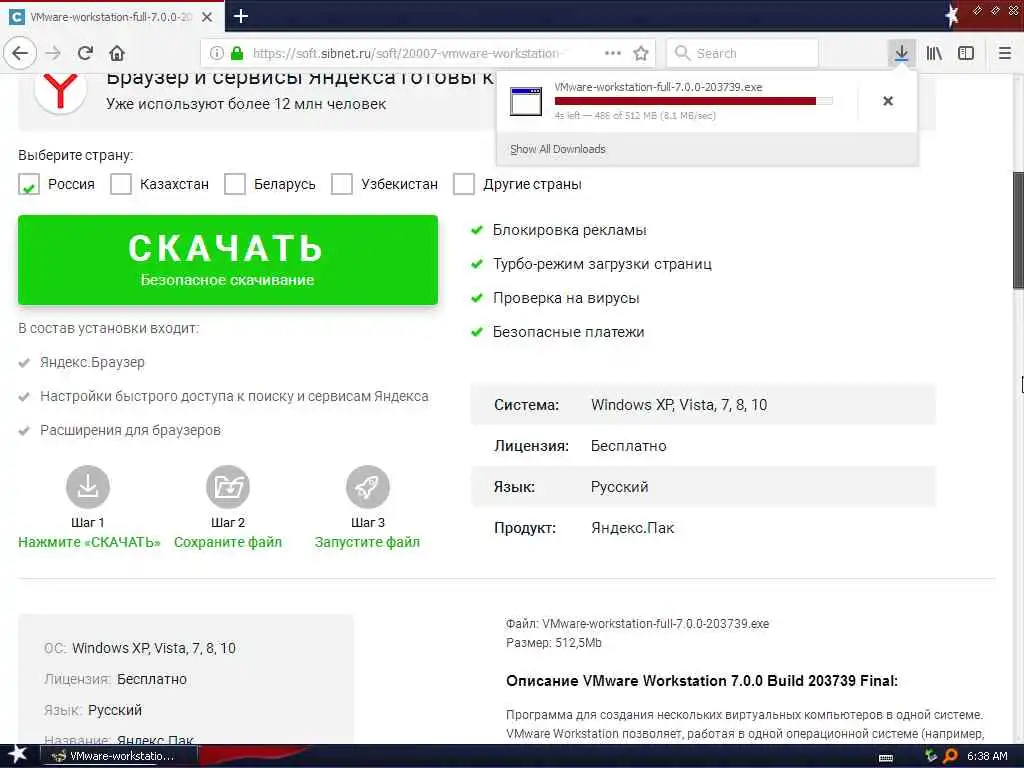The height and width of the screenshot is (768, 1024).
Task: Click the 6:38 AM clock
Action: pyautogui.click(x=987, y=756)
